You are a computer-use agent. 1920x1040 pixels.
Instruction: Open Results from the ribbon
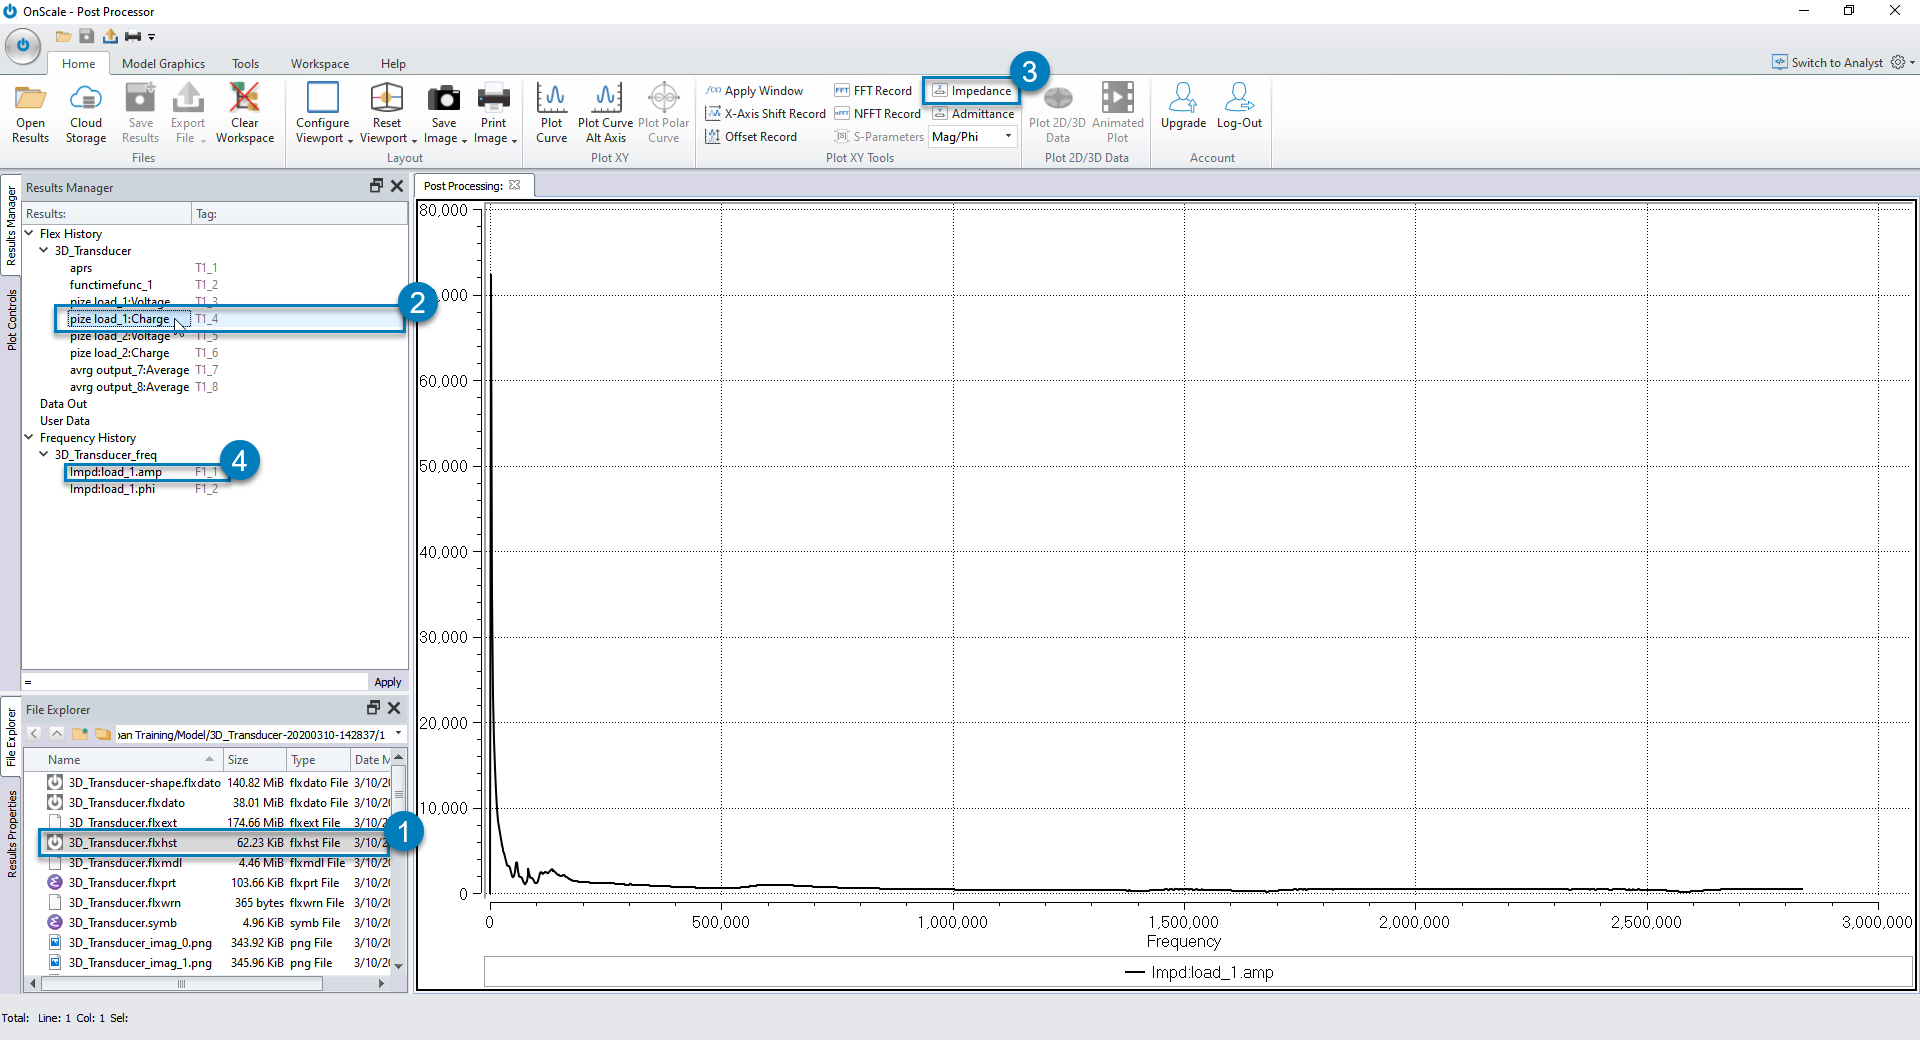coord(30,113)
